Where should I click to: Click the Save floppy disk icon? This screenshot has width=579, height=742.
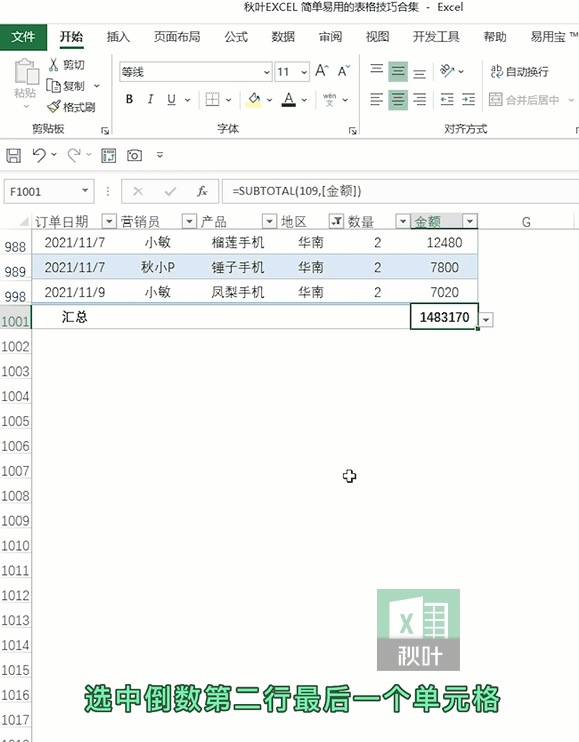pyautogui.click(x=13, y=155)
